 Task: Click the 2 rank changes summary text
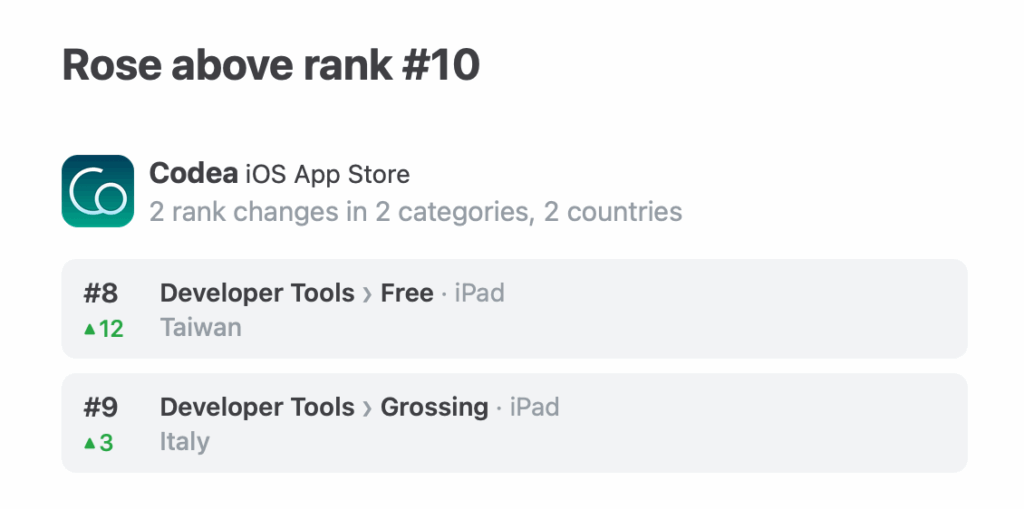coord(416,212)
